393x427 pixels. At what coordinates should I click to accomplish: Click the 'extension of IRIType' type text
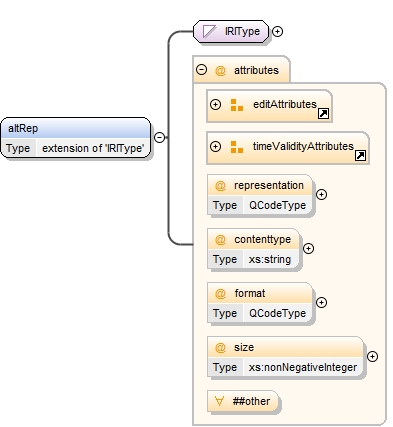click(x=93, y=148)
